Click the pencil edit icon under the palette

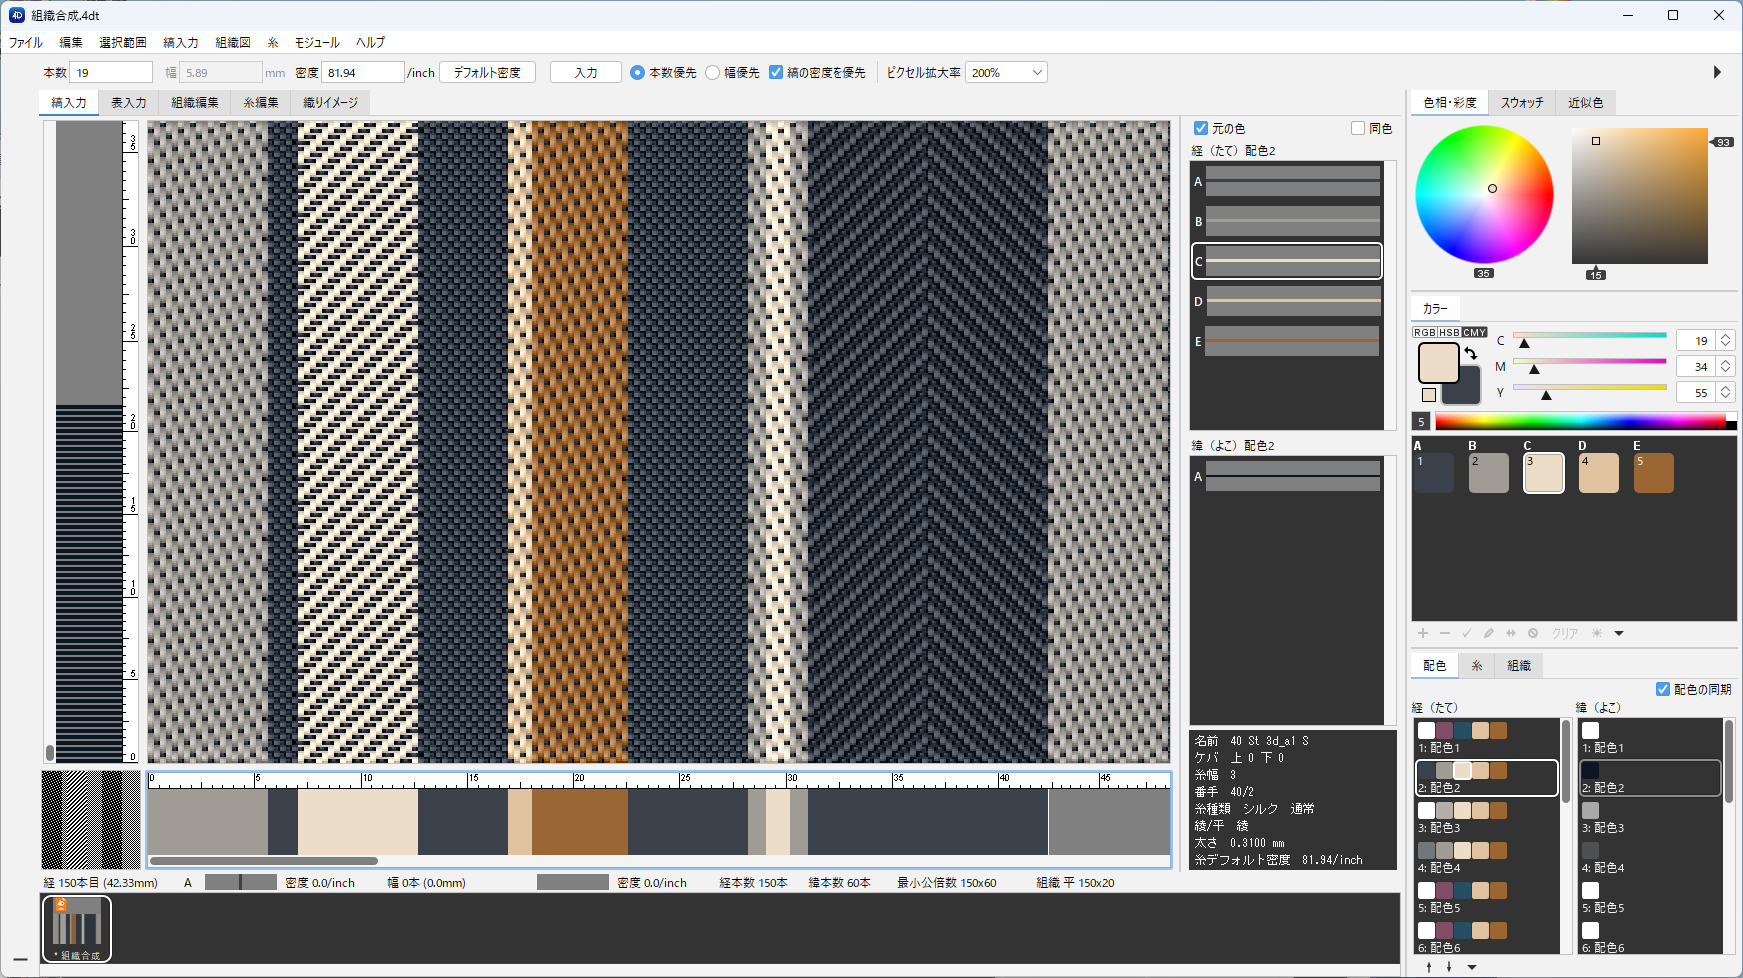point(1489,633)
